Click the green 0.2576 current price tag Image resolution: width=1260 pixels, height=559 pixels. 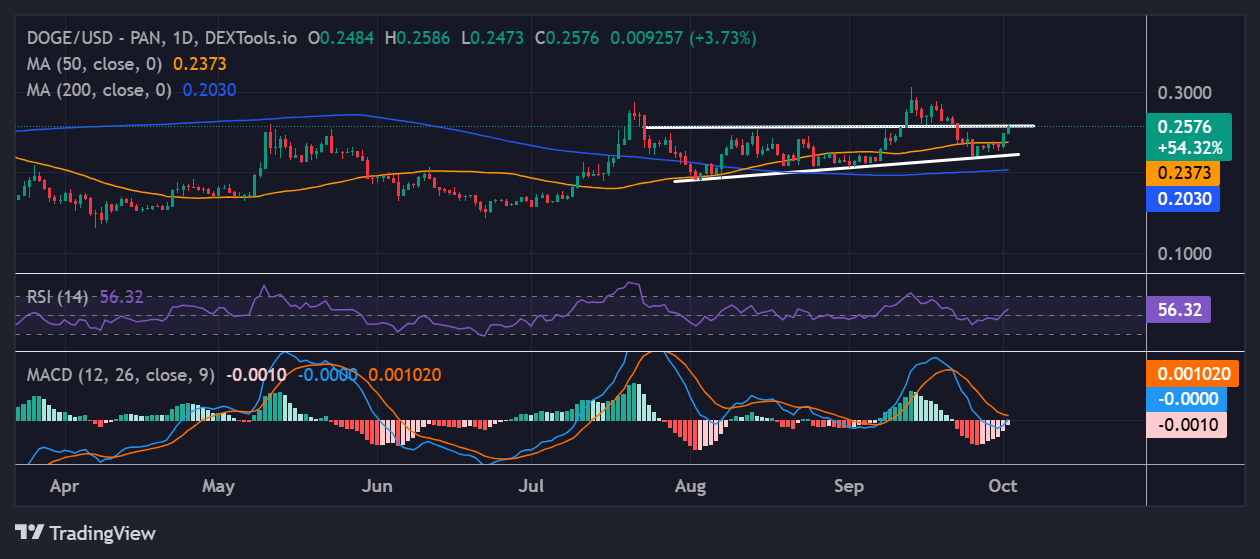pyautogui.click(x=1185, y=127)
